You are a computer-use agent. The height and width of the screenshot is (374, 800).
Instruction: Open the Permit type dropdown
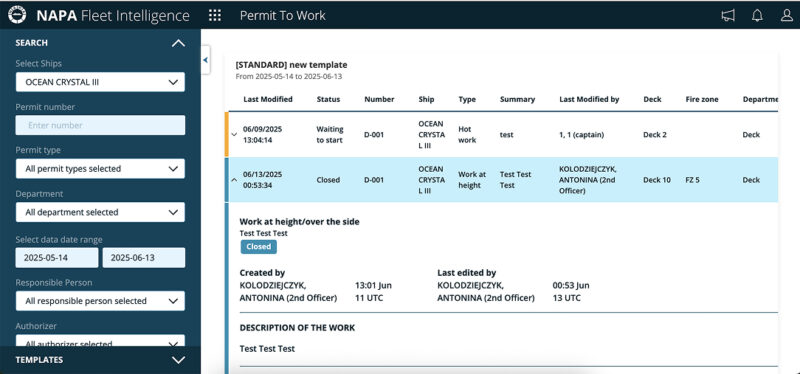100,168
